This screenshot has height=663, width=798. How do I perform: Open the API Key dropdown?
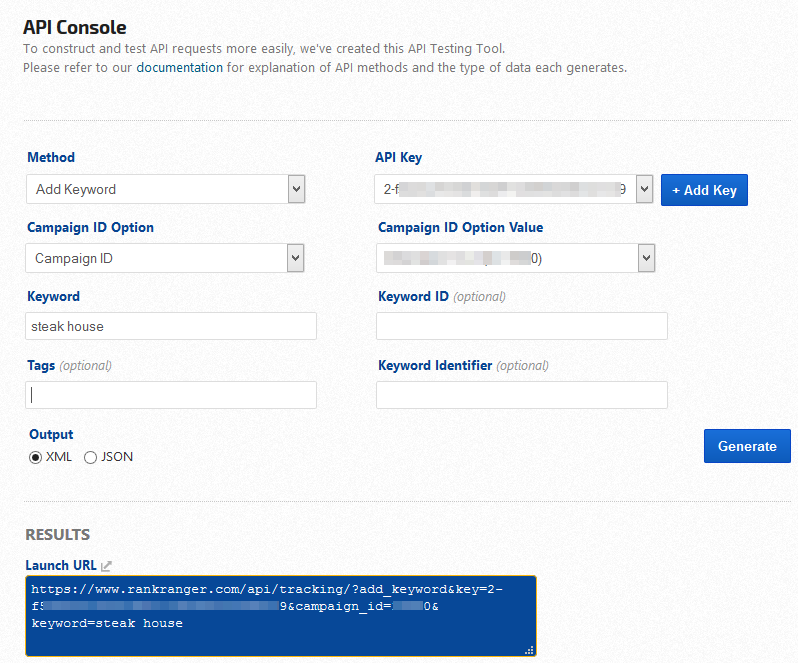click(515, 189)
